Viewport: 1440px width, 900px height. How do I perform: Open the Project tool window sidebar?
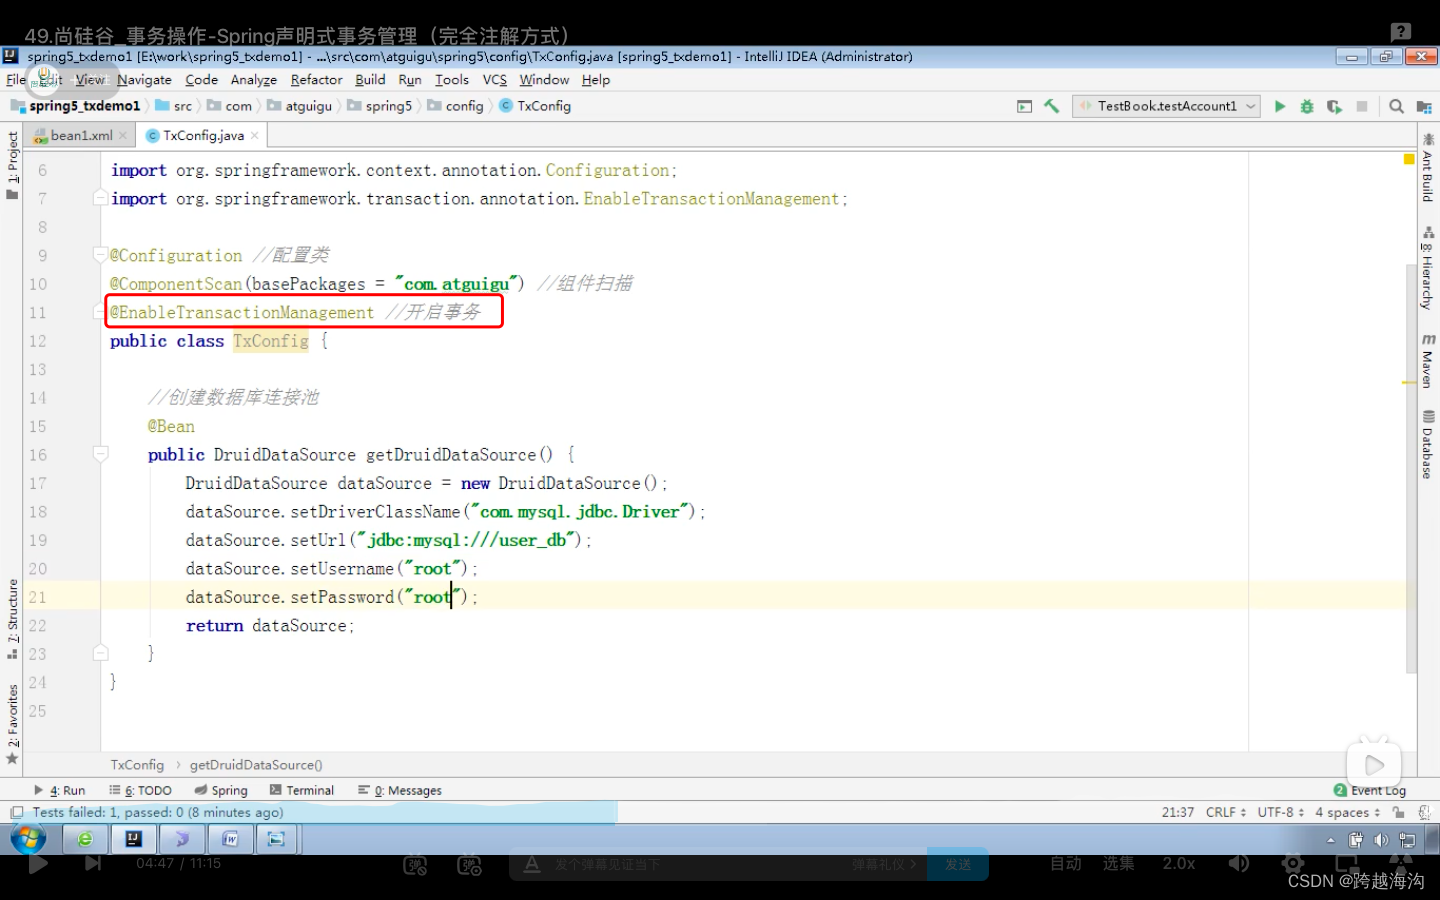(12, 164)
